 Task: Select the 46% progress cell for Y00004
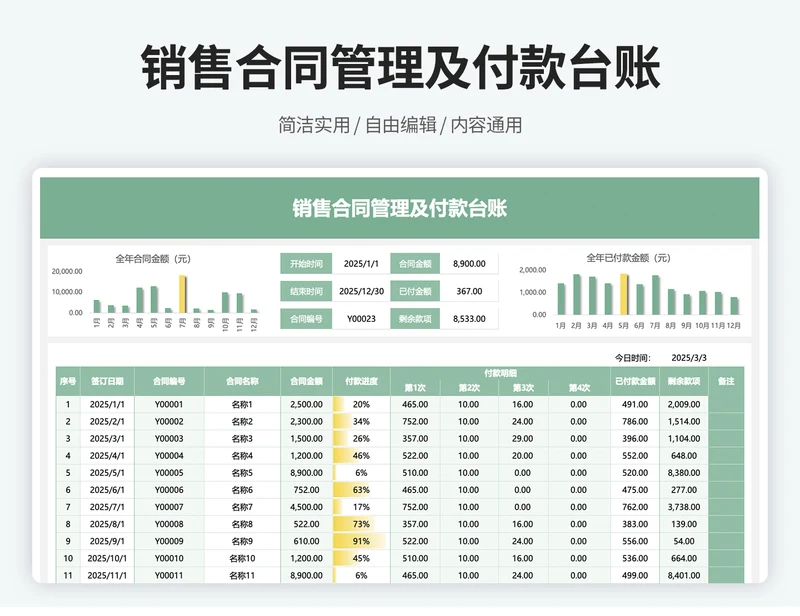point(361,456)
